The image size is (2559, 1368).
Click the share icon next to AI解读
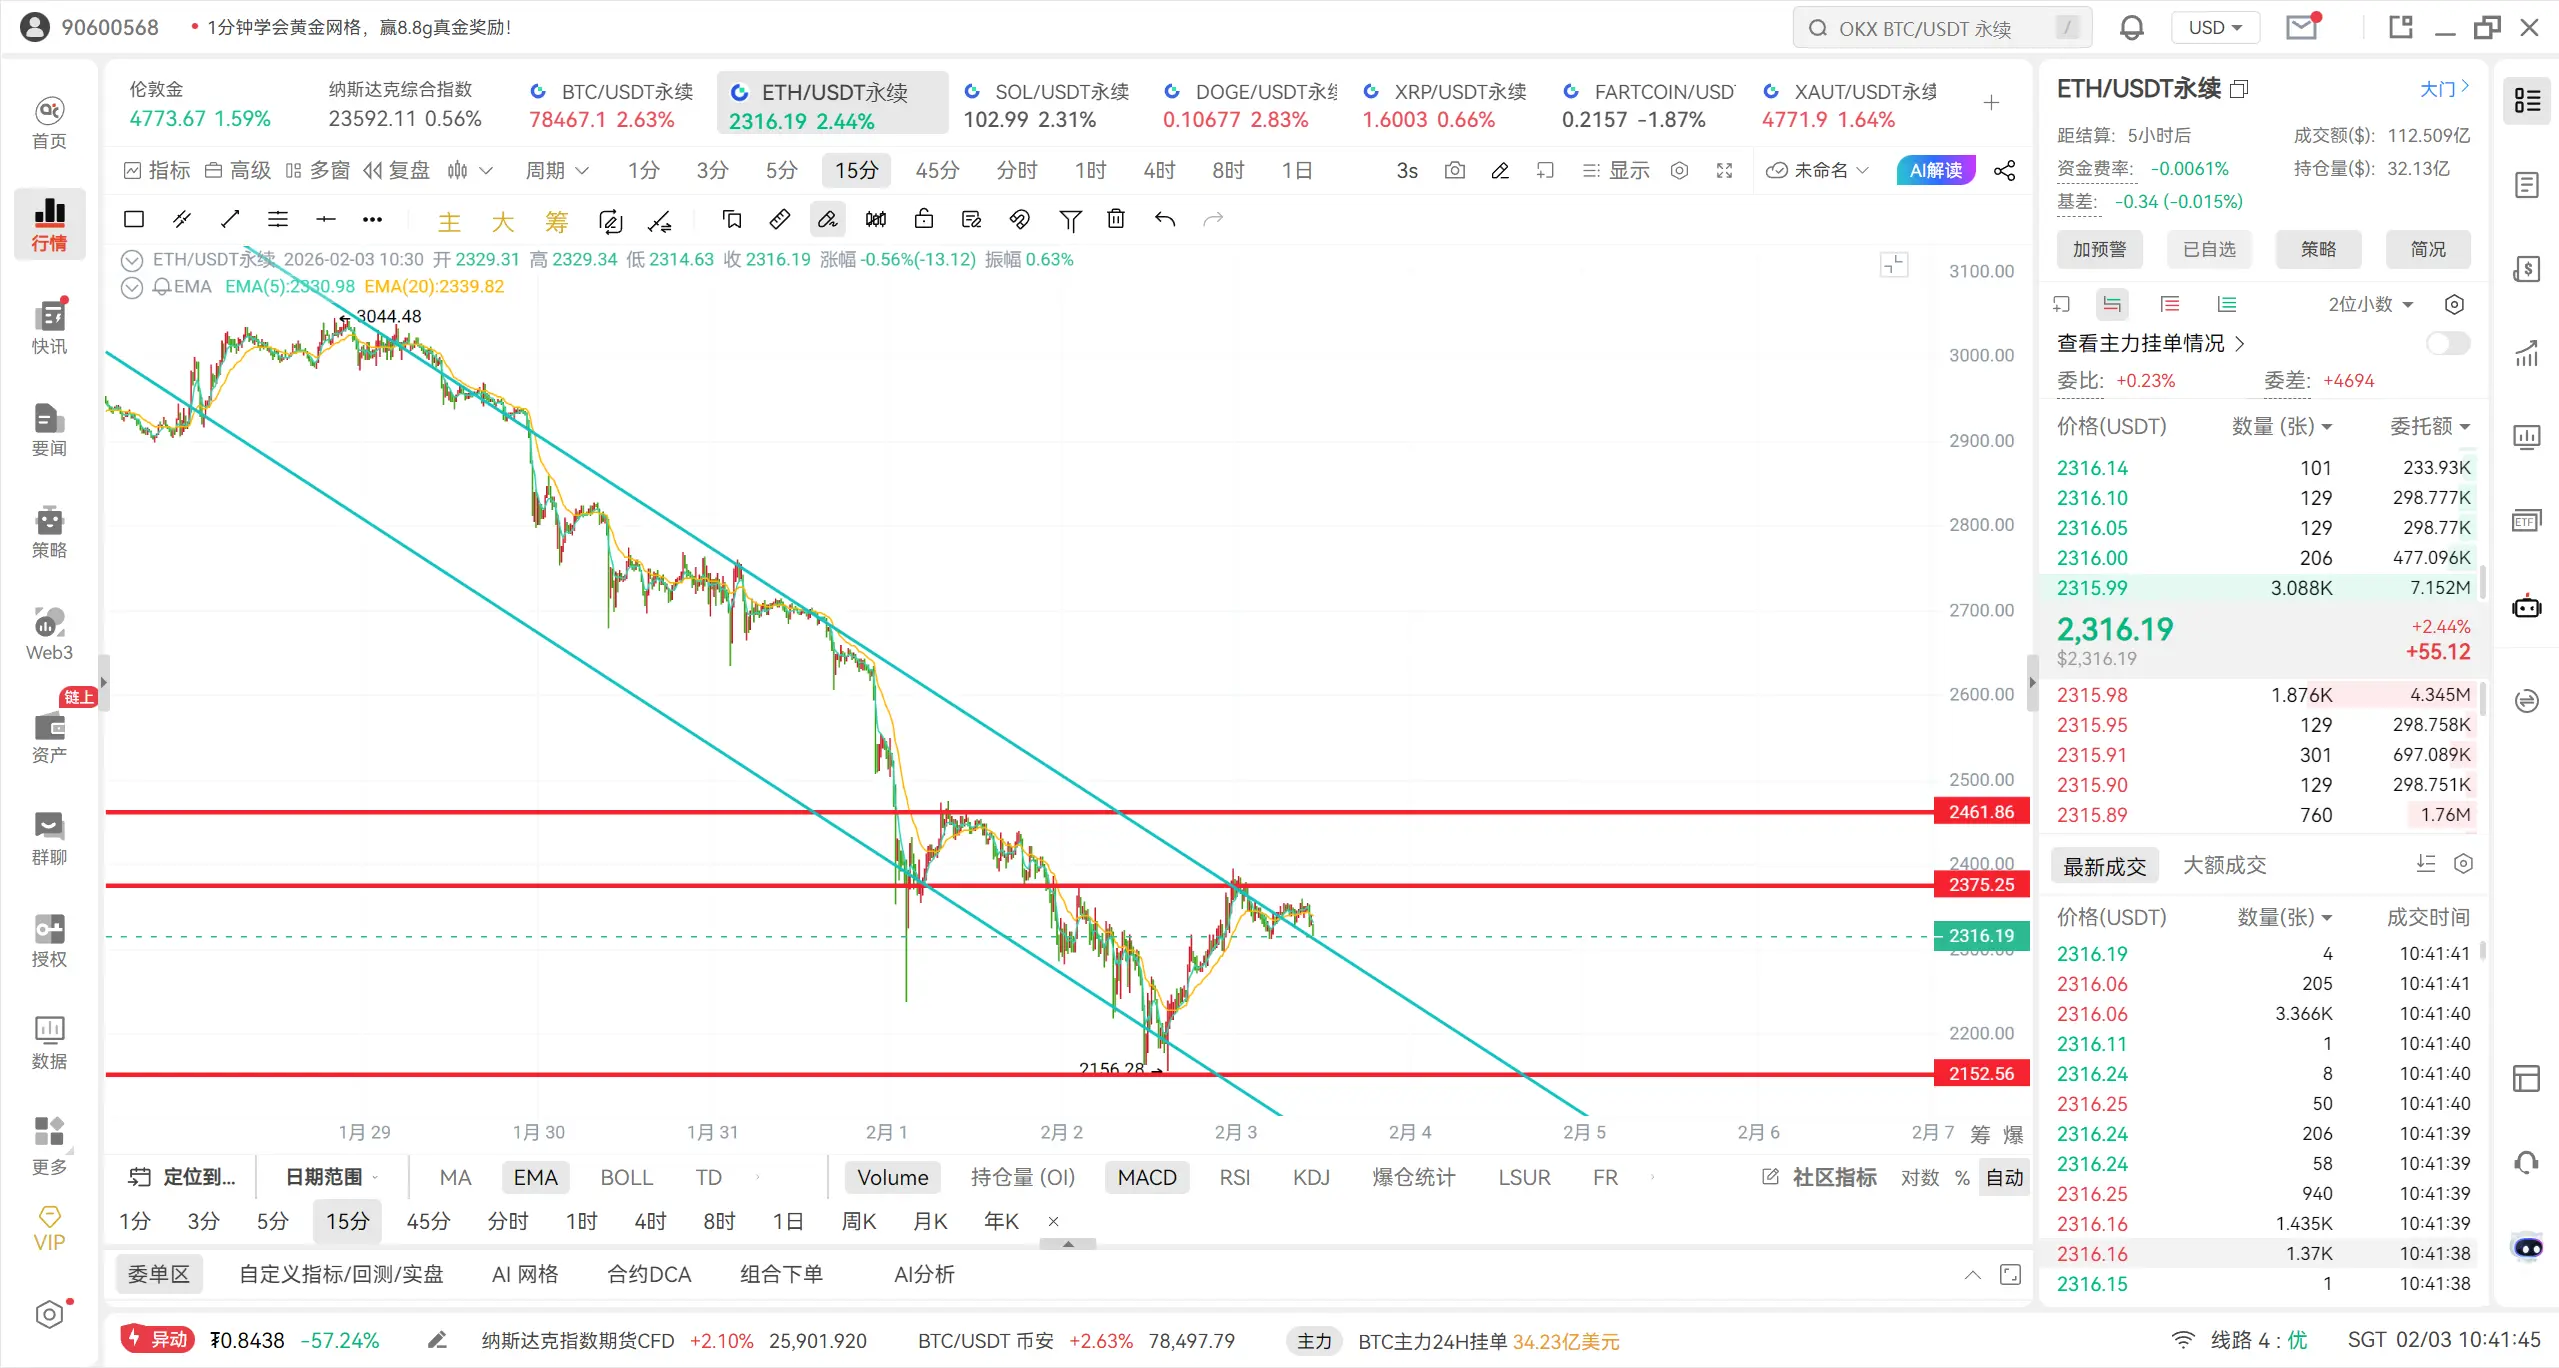[x=2004, y=171]
